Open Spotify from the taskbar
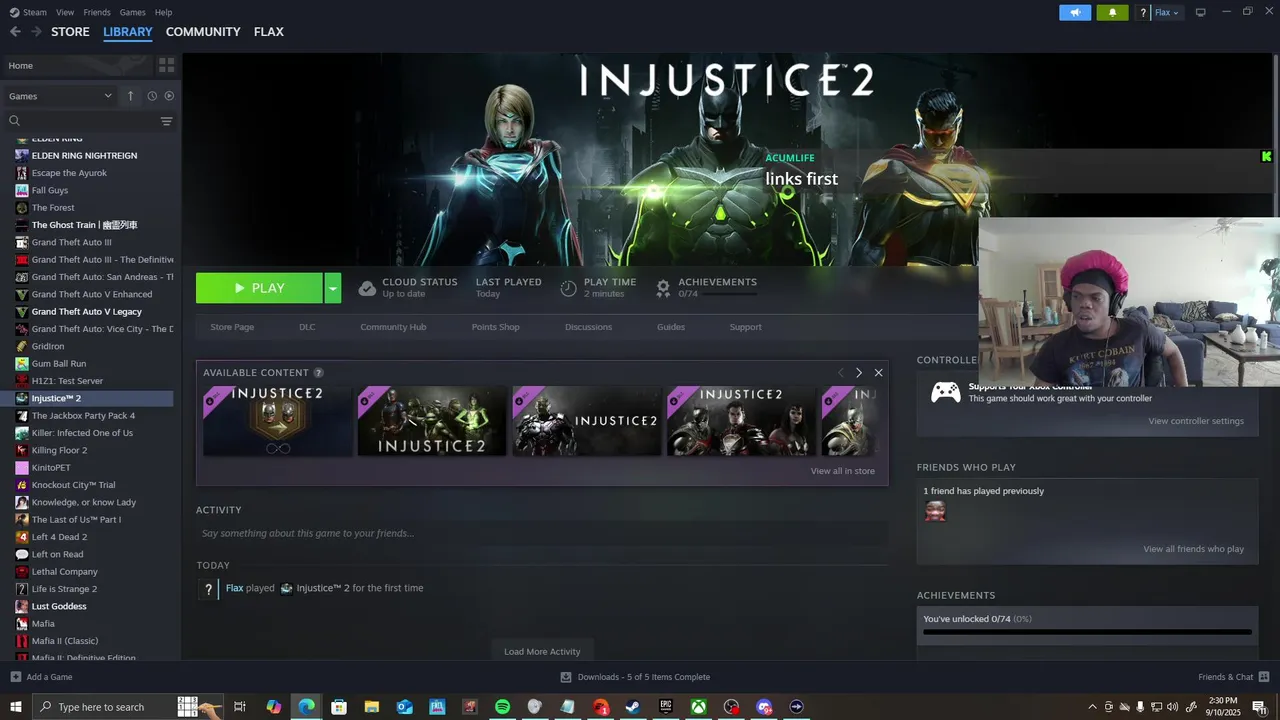 [x=503, y=707]
